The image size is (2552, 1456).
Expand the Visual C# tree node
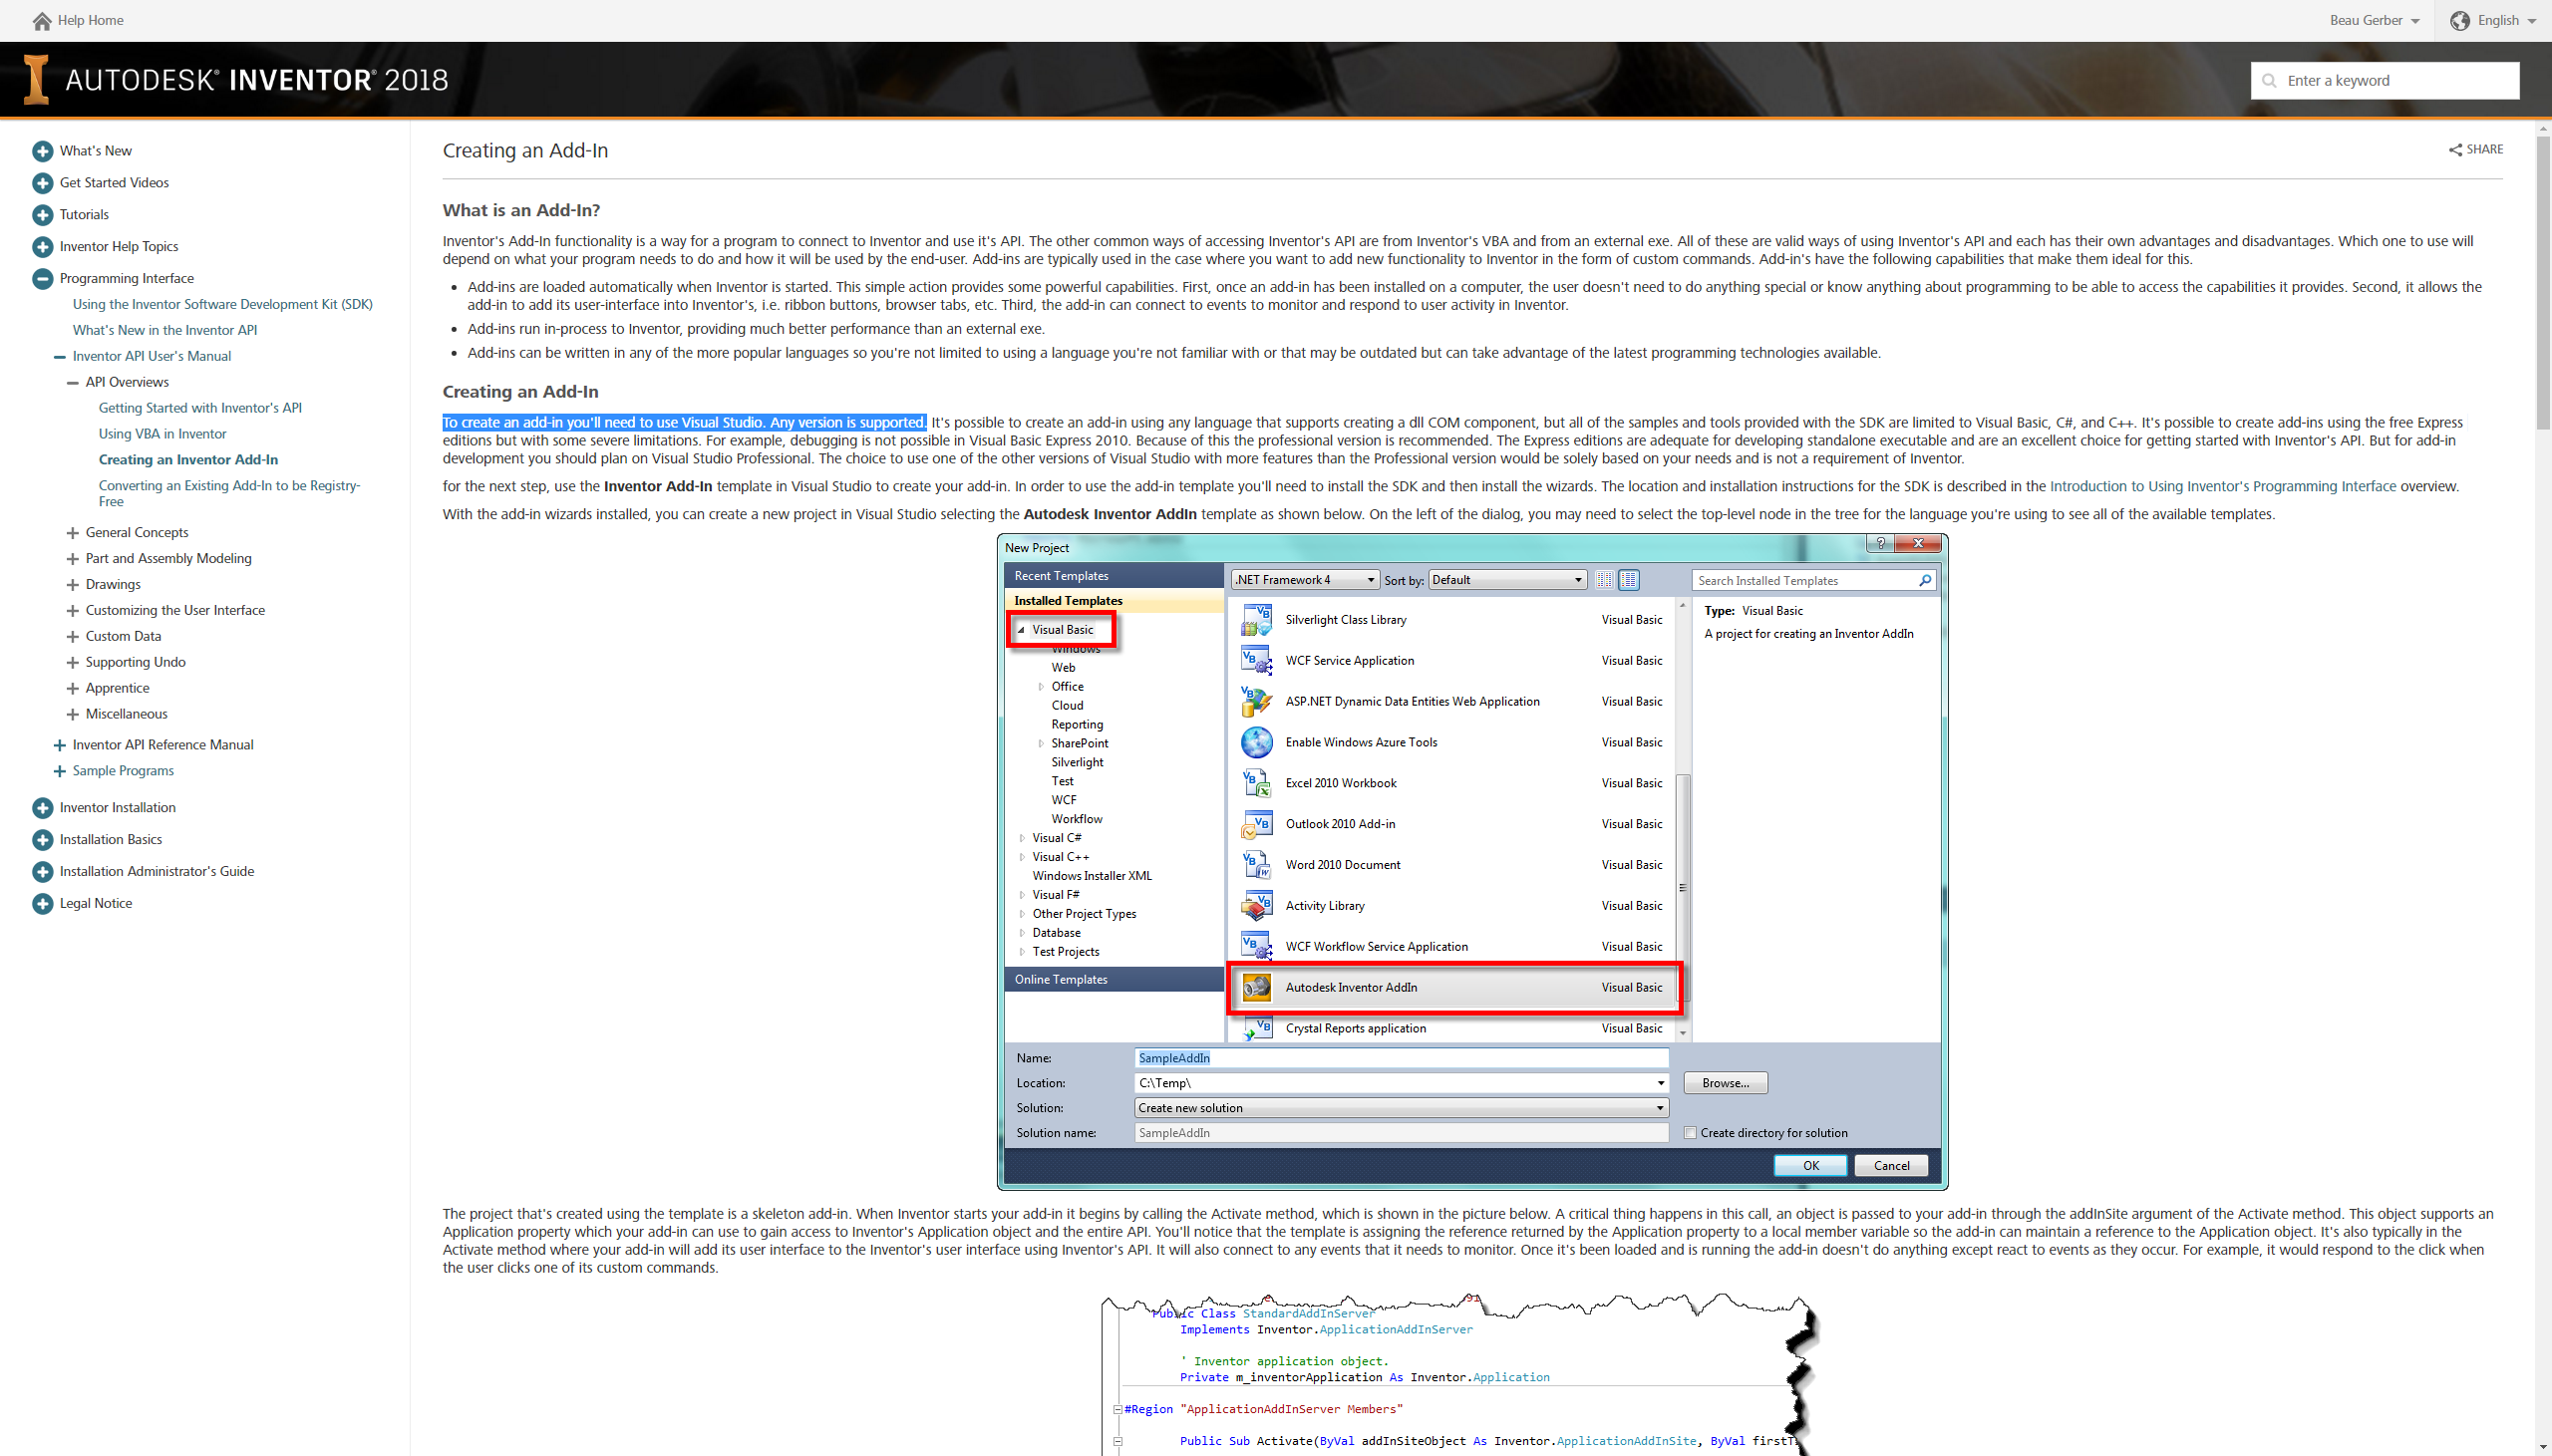tap(1021, 837)
